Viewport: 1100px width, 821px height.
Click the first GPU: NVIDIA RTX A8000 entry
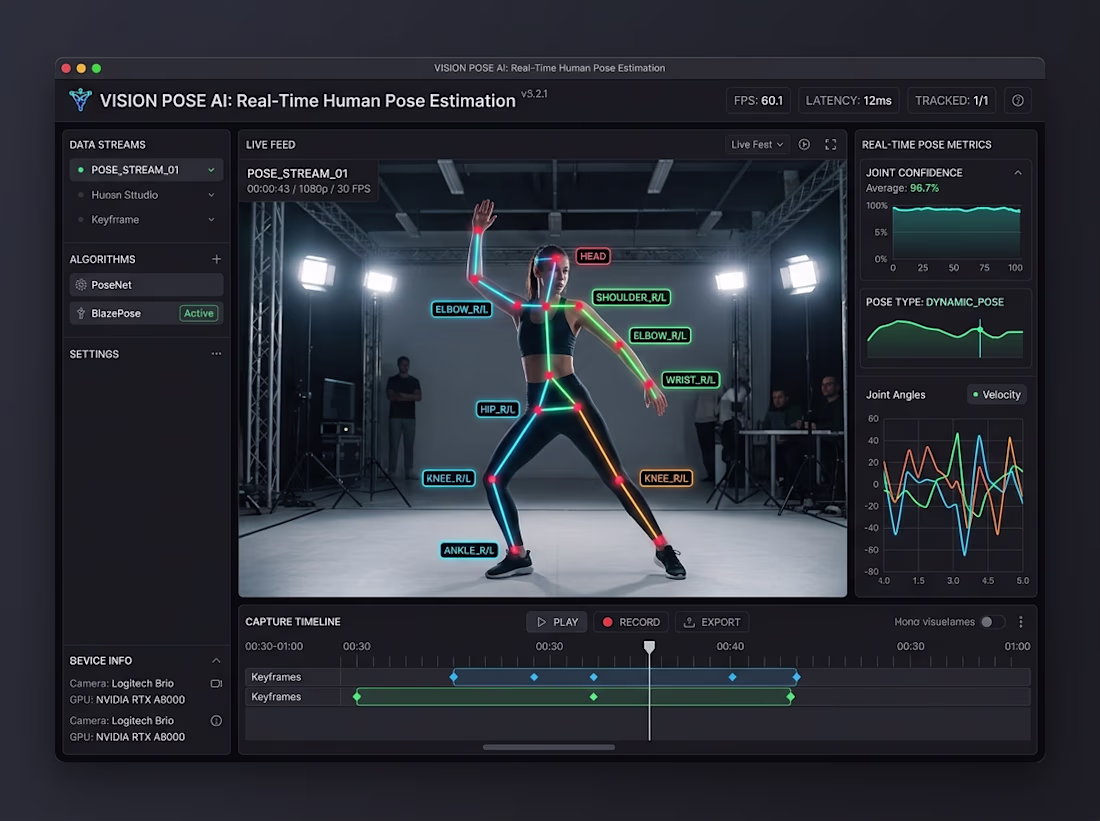(x=127, y=700)
